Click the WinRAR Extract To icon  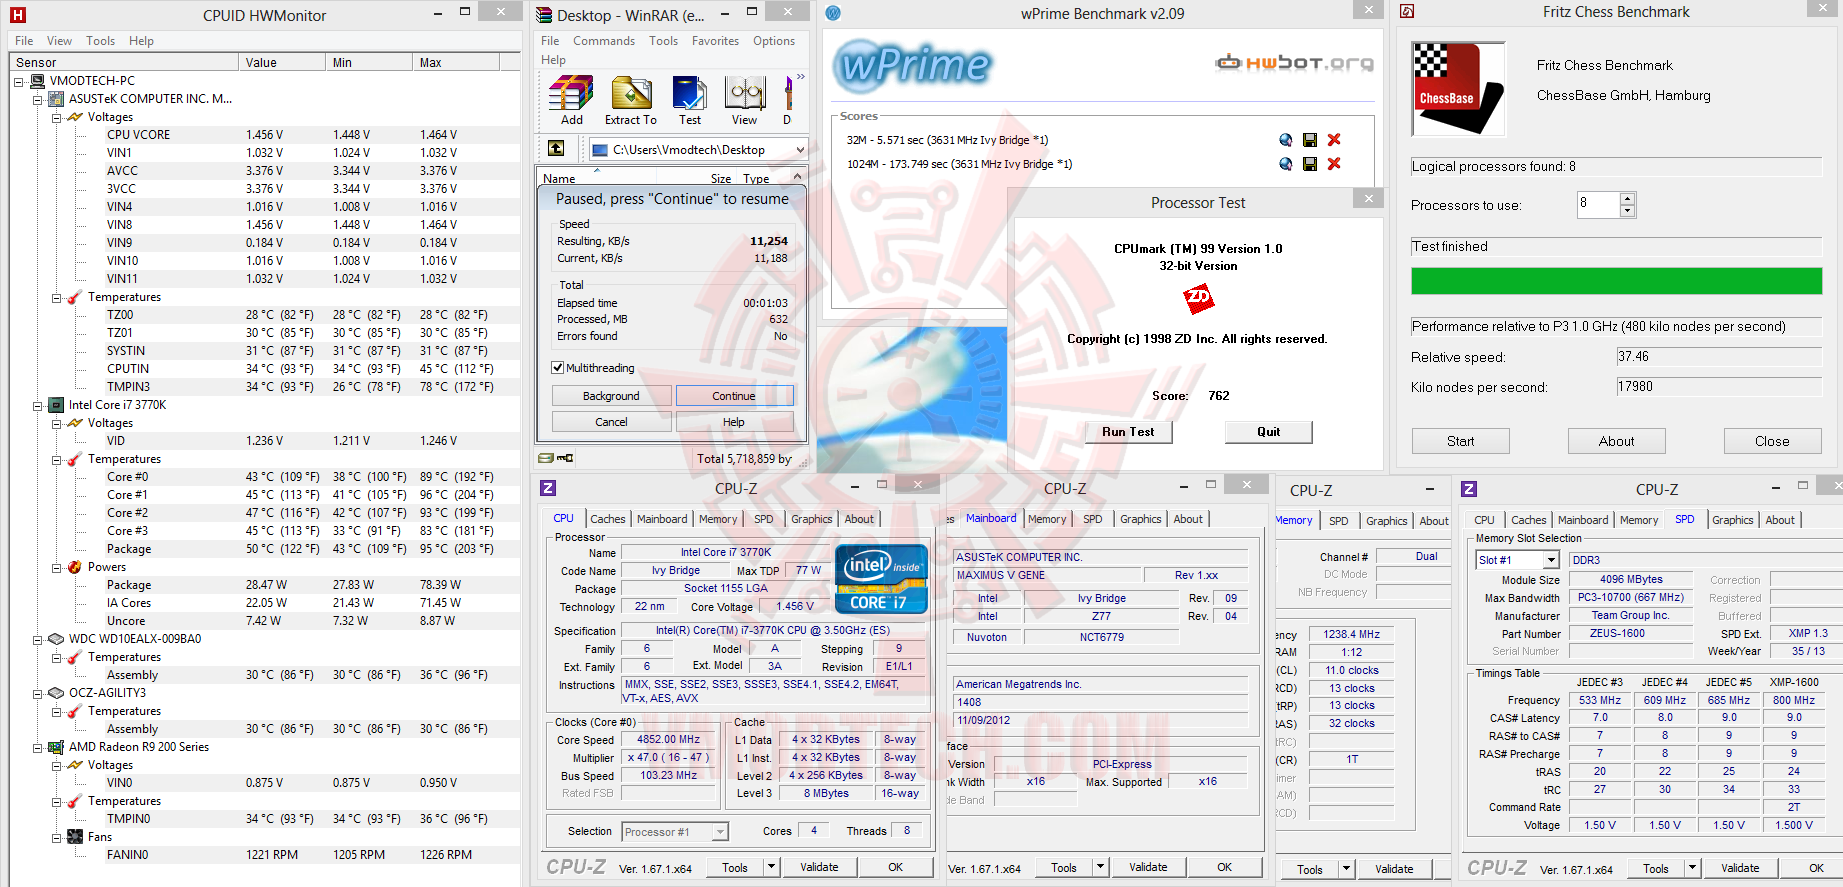click(x=631, y=101)
